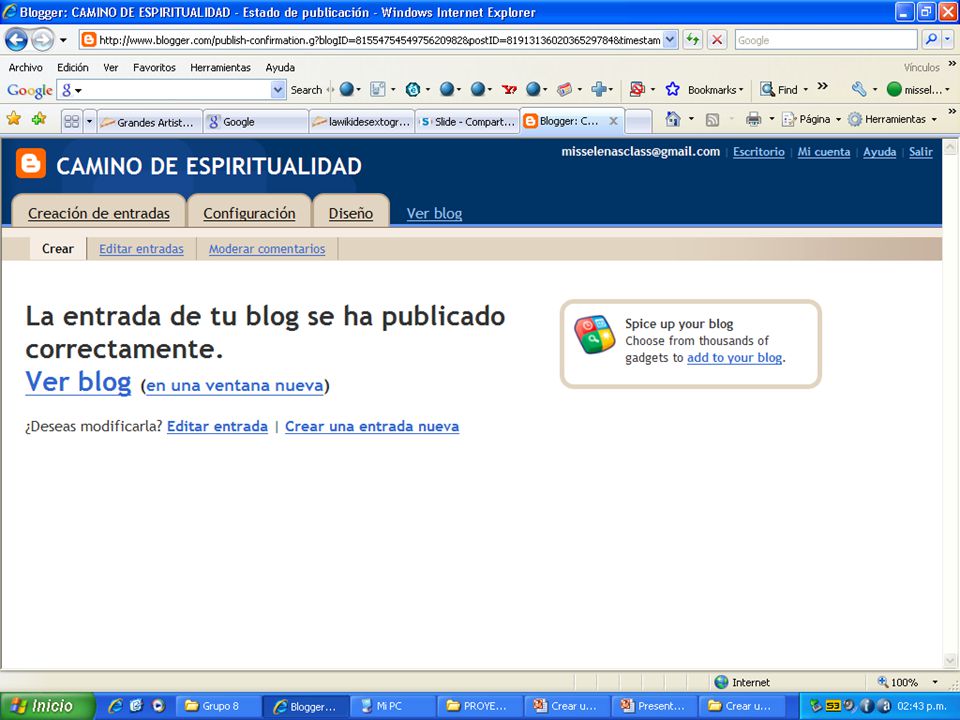Open the Diseño tab
960x720 pixels.
[351, 213]
